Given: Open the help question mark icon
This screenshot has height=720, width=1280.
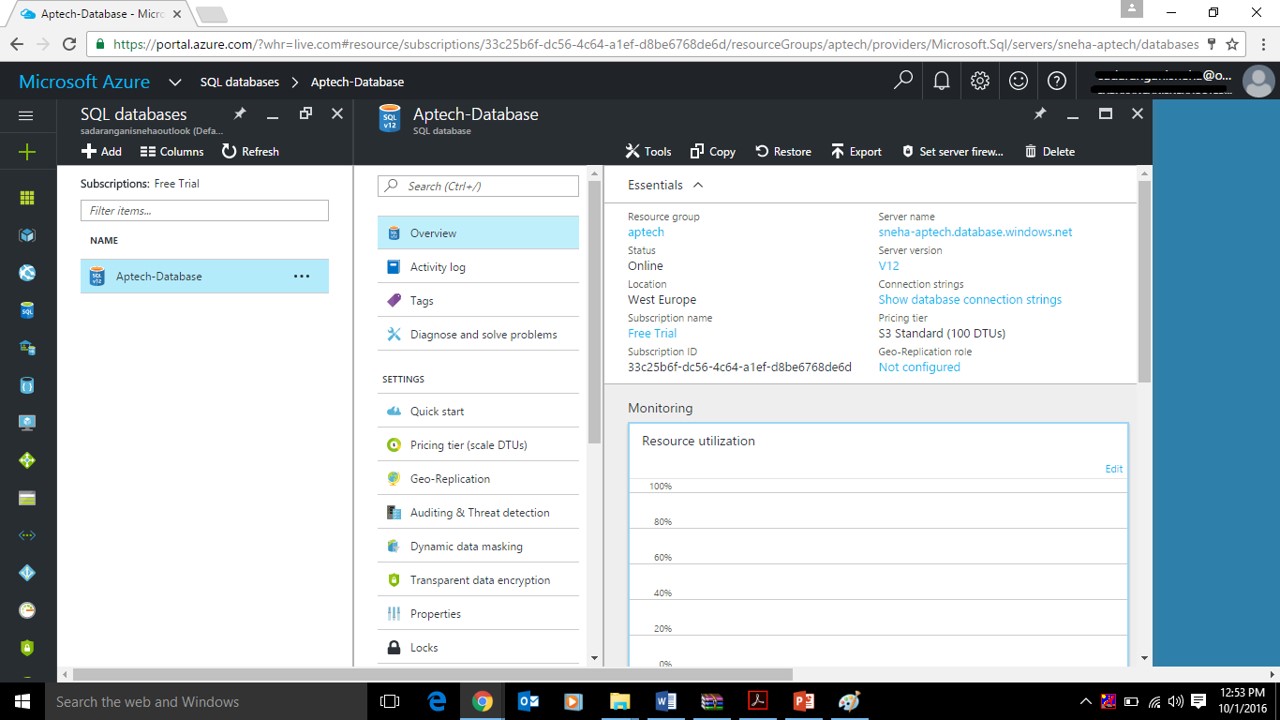Looking at the screenshot, I should pos(1056,81).
